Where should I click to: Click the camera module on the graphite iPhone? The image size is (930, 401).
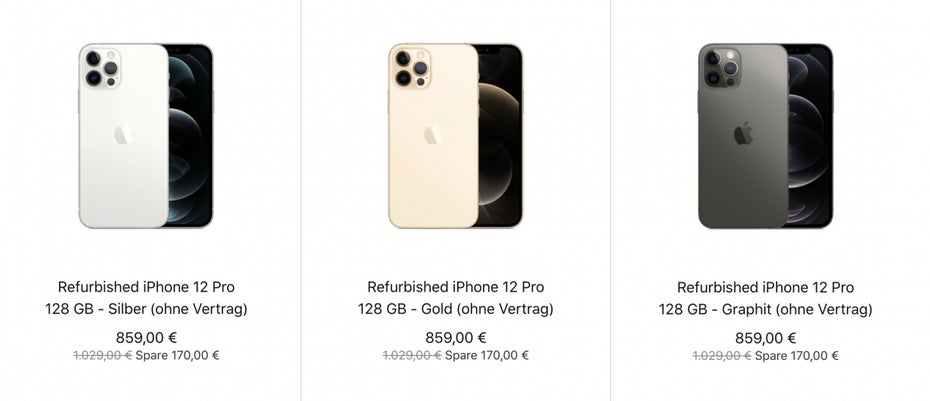point(721,66)
